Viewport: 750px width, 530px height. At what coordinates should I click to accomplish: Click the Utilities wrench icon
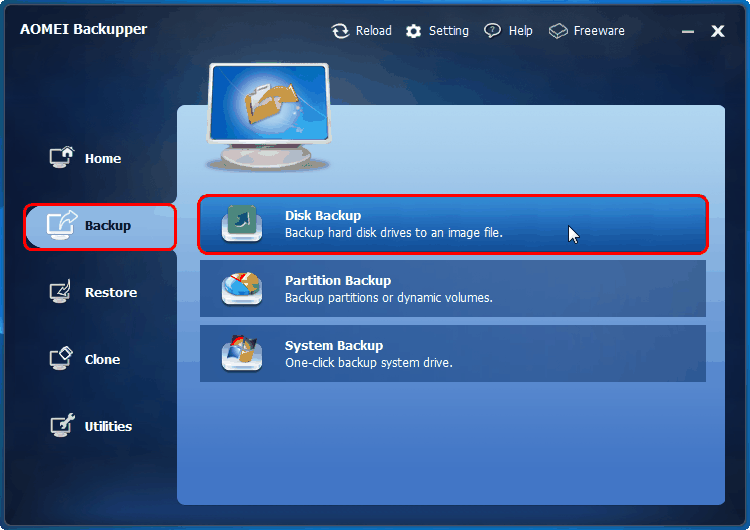pyautogui.click(x=62, y=425)
